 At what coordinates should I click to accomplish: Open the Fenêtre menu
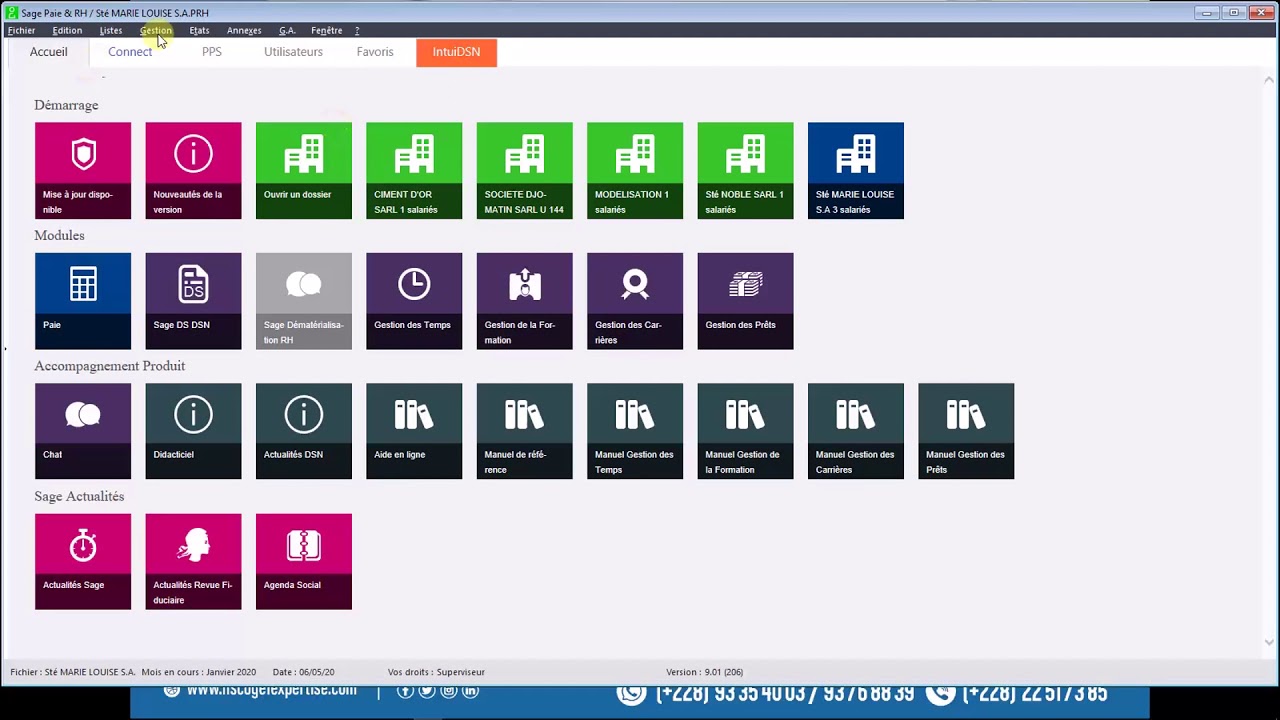click(x=326, y=31)
